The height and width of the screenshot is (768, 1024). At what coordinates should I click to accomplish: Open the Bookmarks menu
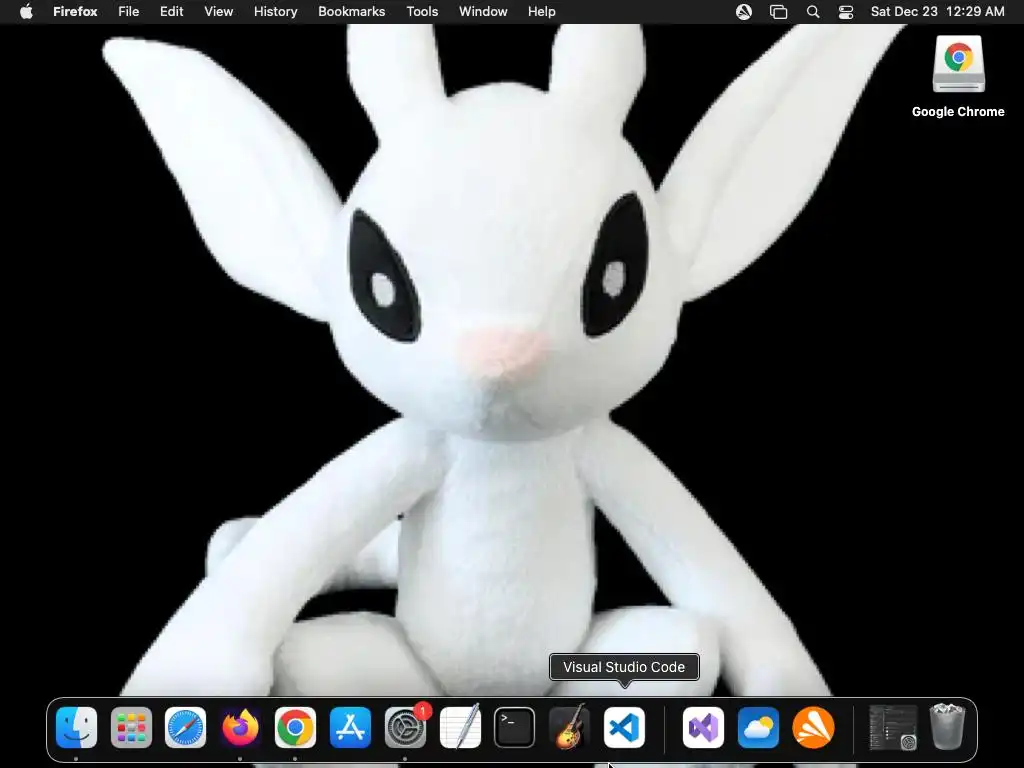[x=351, y=12]
